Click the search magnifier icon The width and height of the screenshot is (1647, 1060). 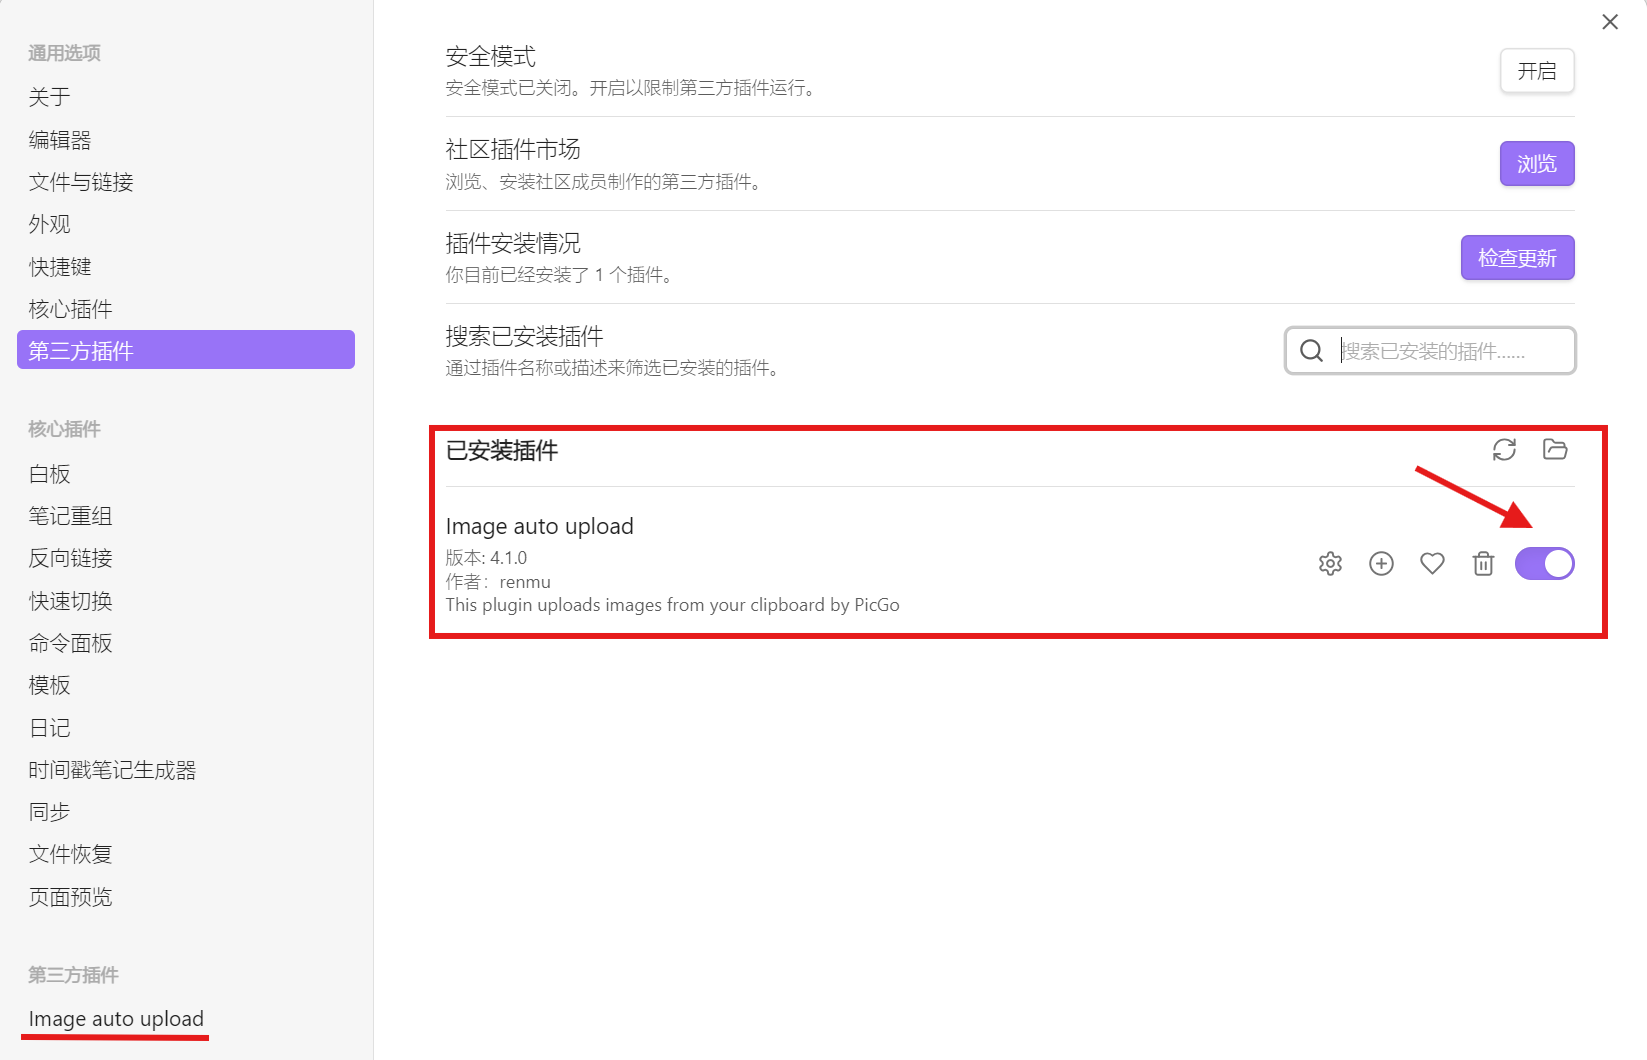coord(1311,350)
